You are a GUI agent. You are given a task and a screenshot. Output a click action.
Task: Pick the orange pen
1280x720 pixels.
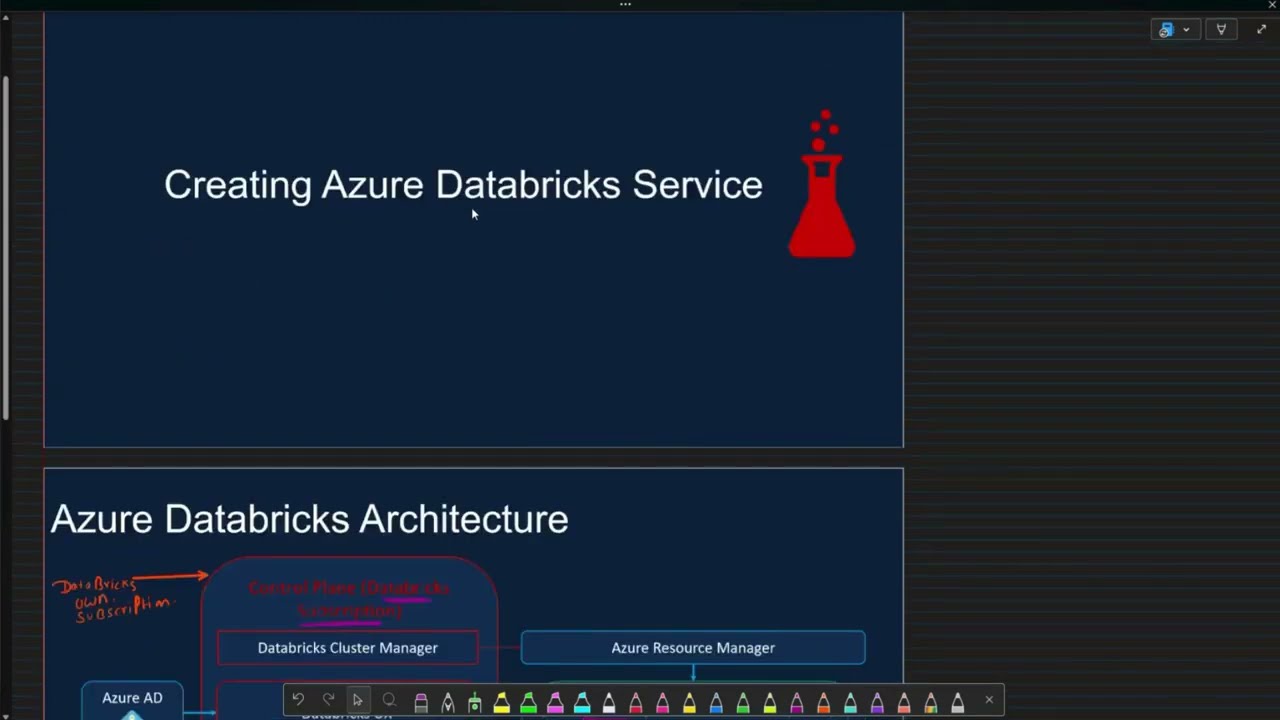[x=823, y=703]
